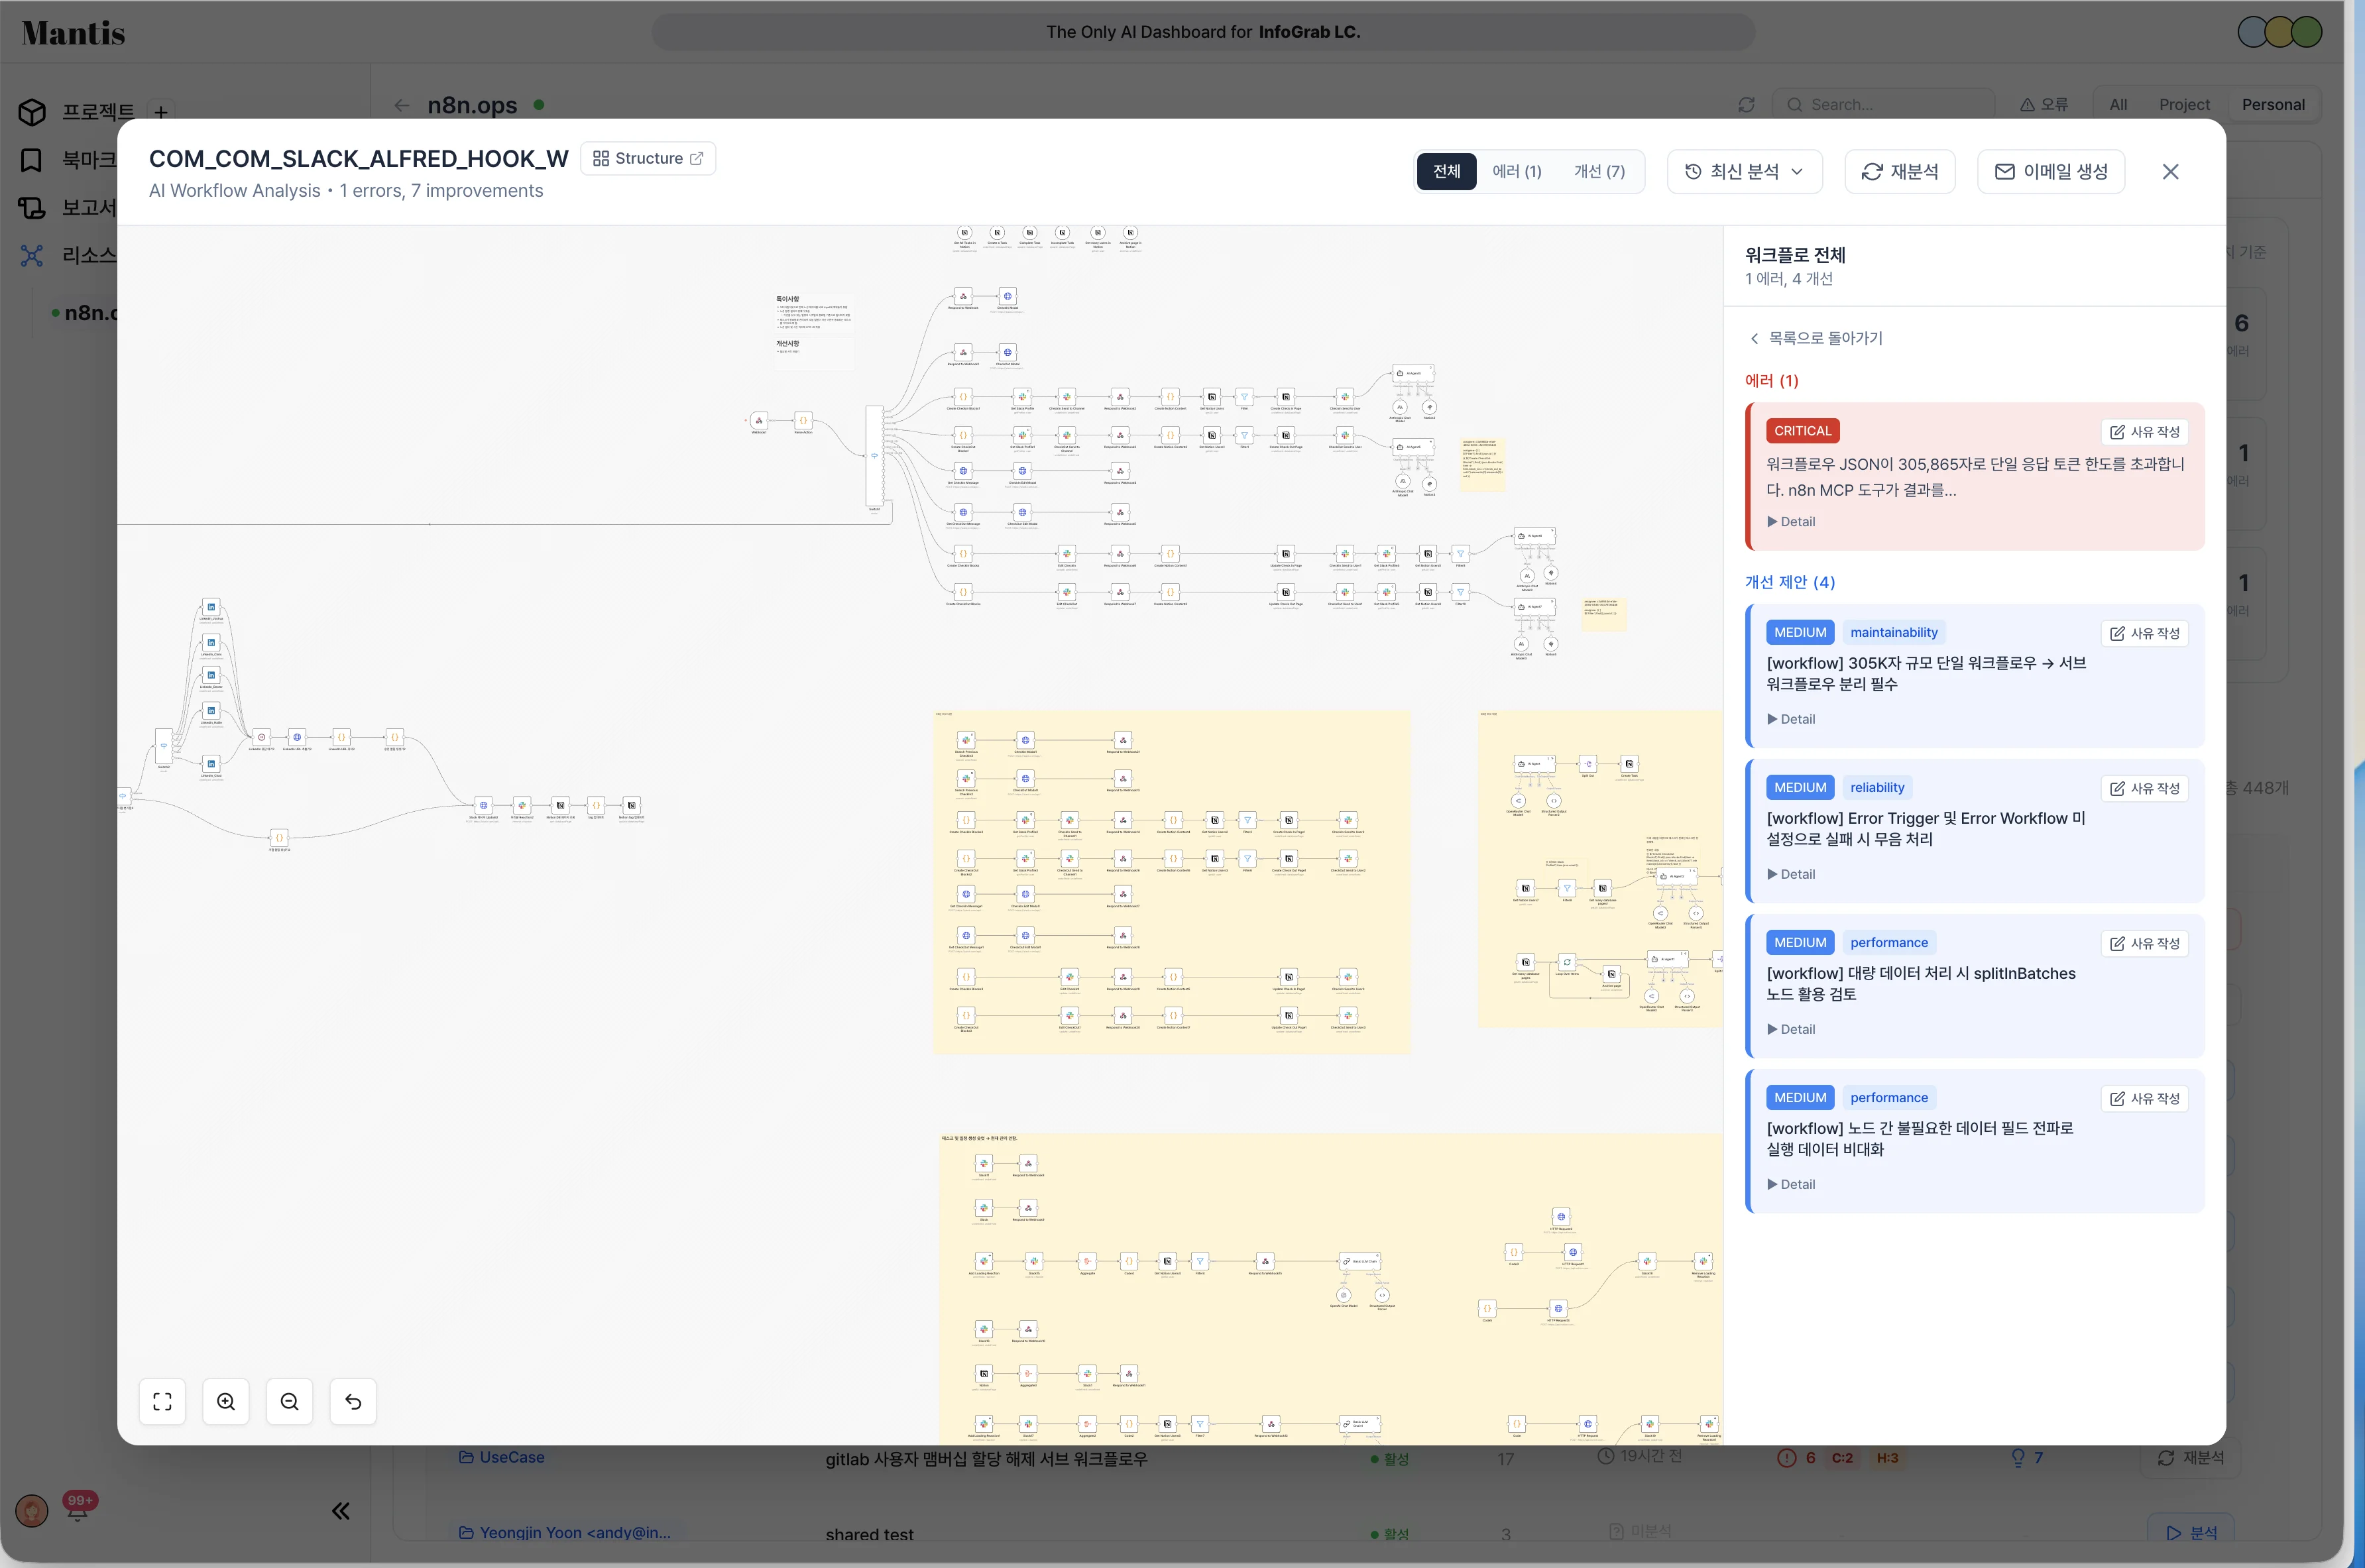Image resolution: width=2365 pixels, height=1568 pixels.
Task: Select the 리소스 network icon in sidebar
Action: pyautogui.click(x=31, y=256)
